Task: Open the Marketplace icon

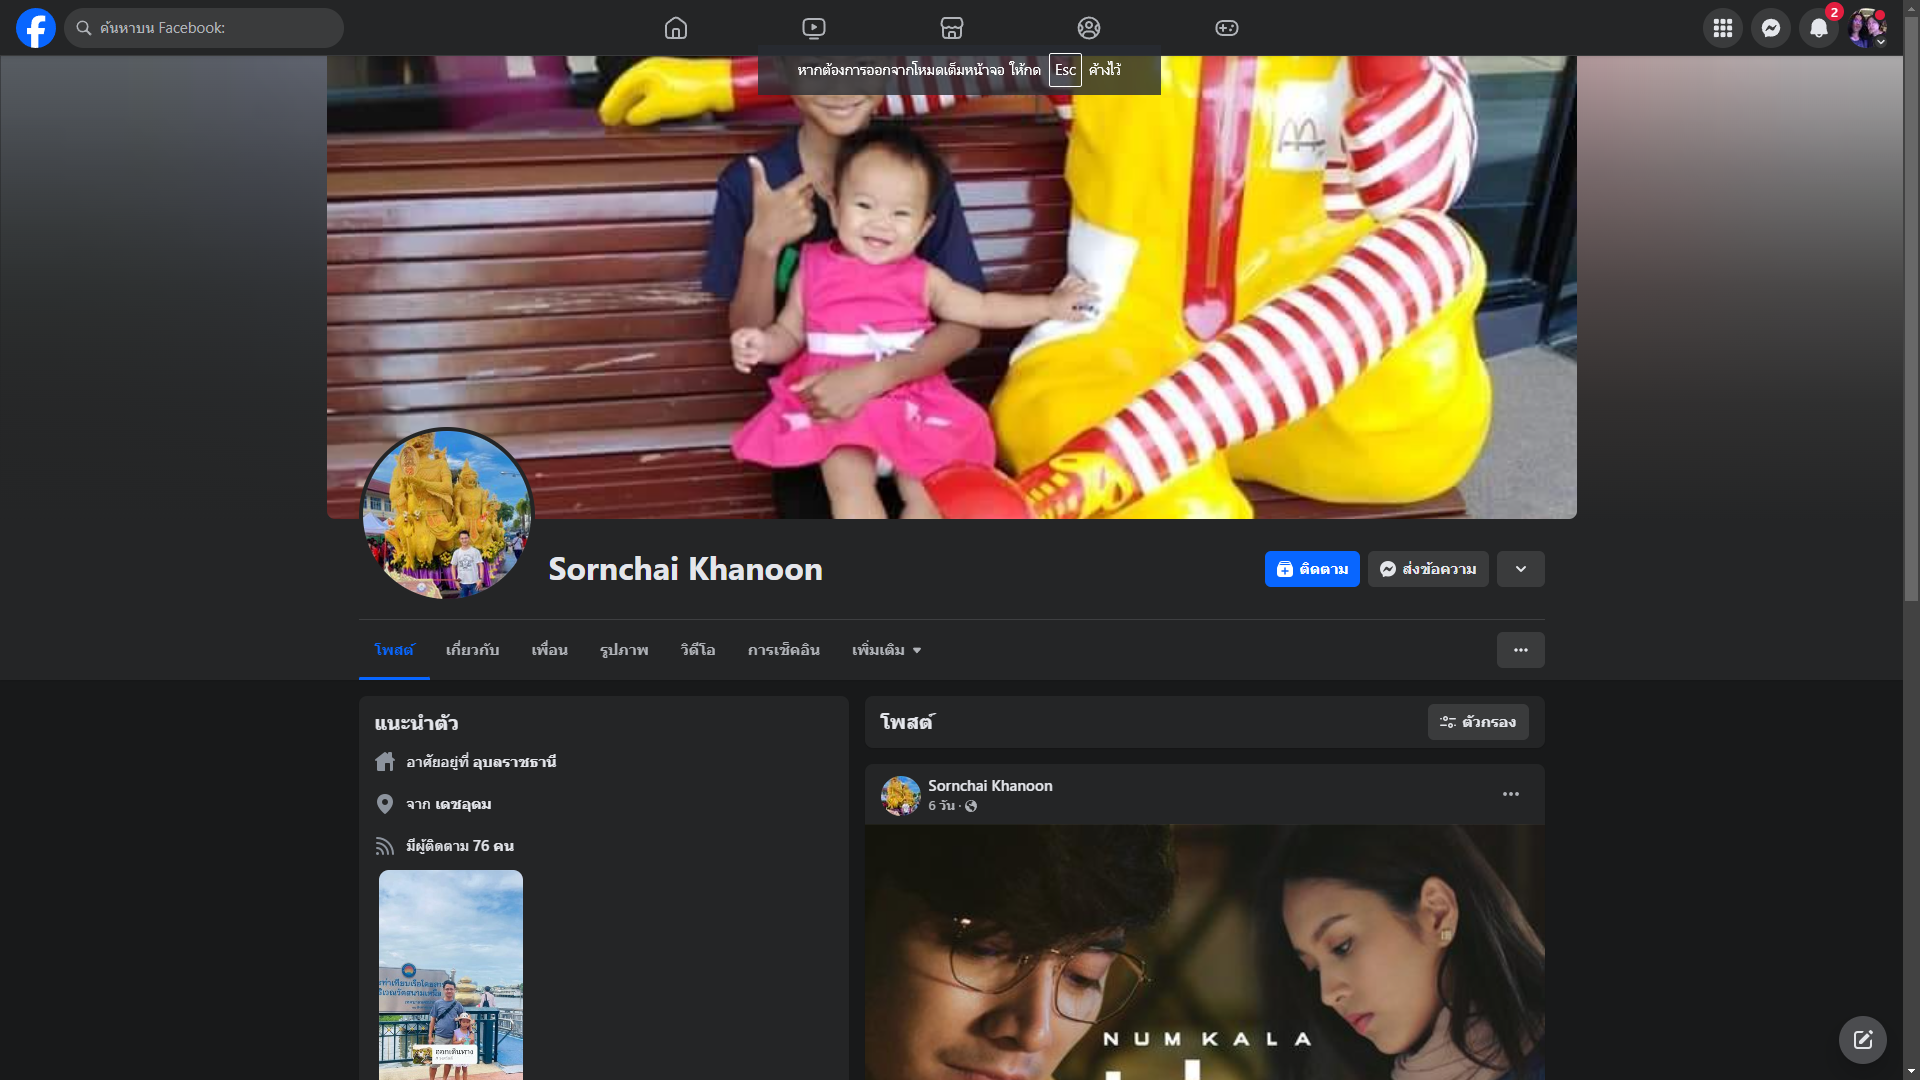Action: pos(952,28)
